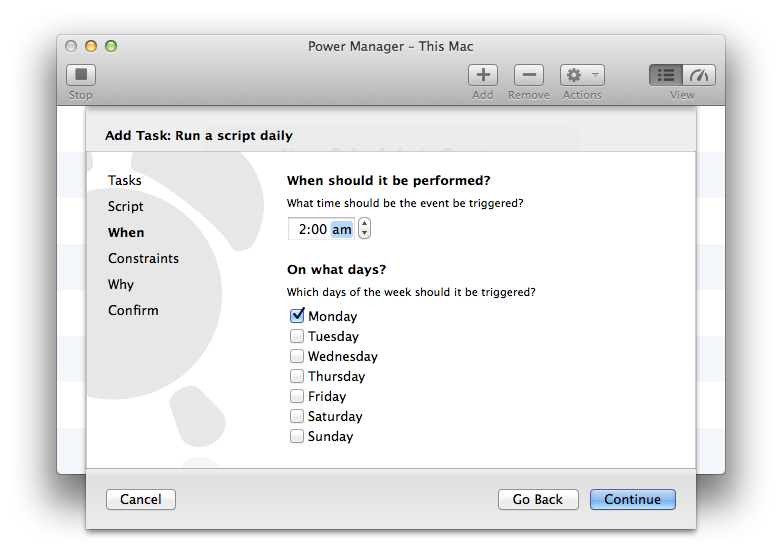
Task: Increase time with stepper up arrow
Action: pyautogui.click(x=365, y=224)
